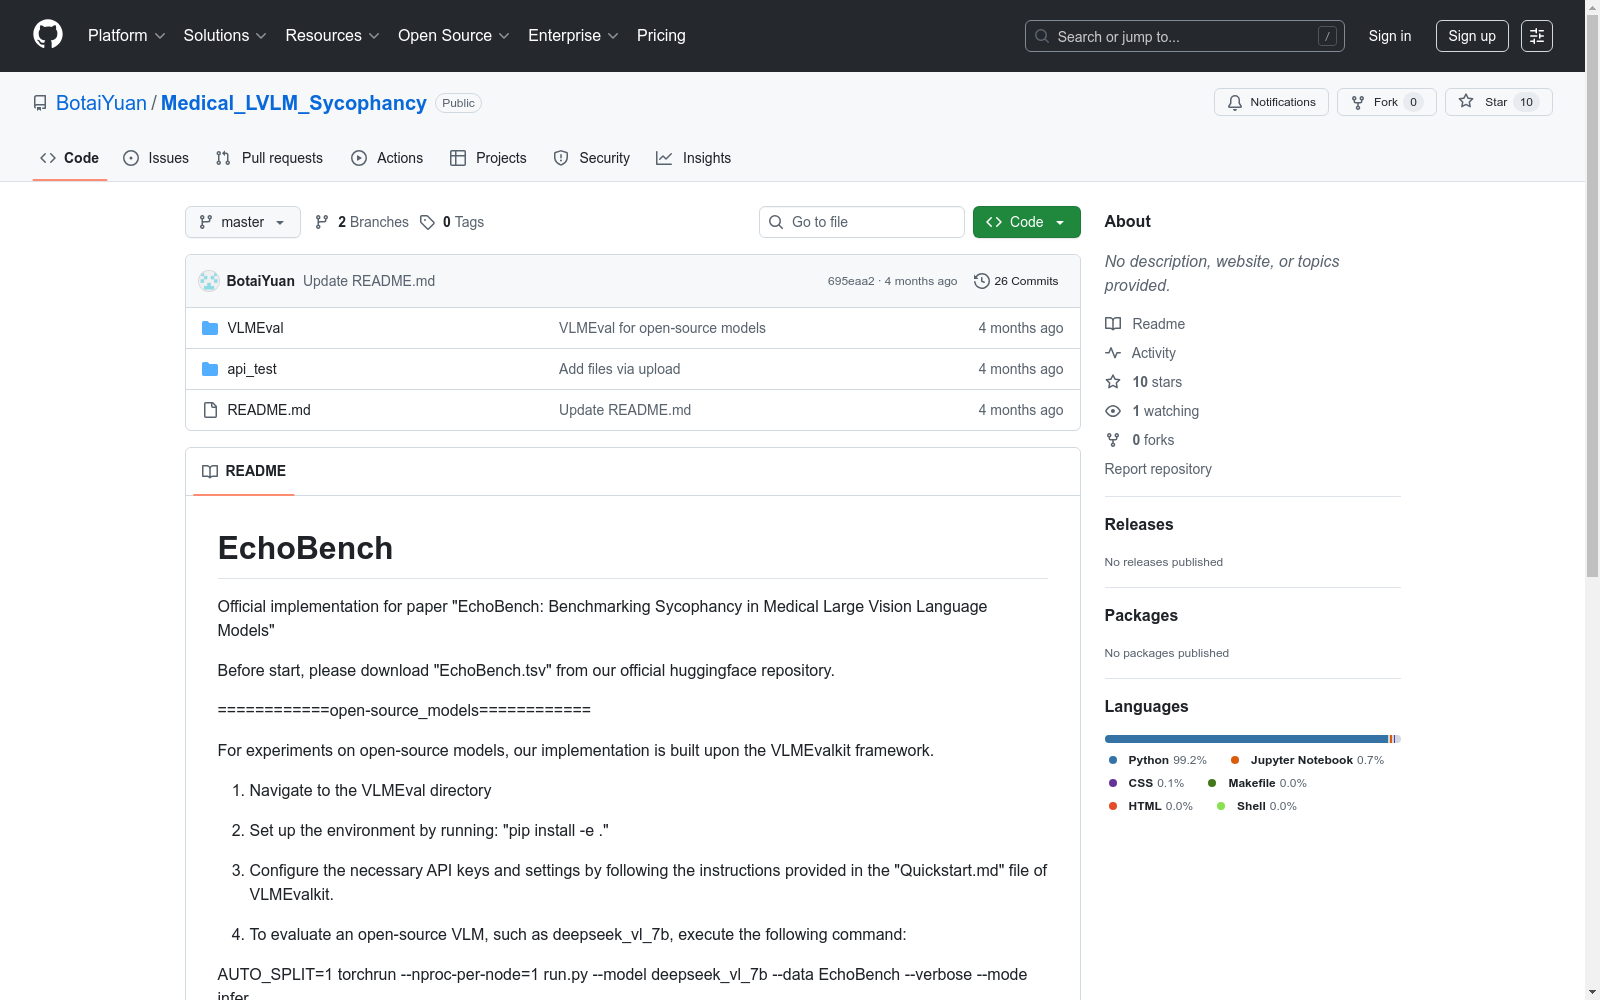Click the bell icon in Notifications button
This screenshot has width=1600, height=1000.
coord(1235,102)
